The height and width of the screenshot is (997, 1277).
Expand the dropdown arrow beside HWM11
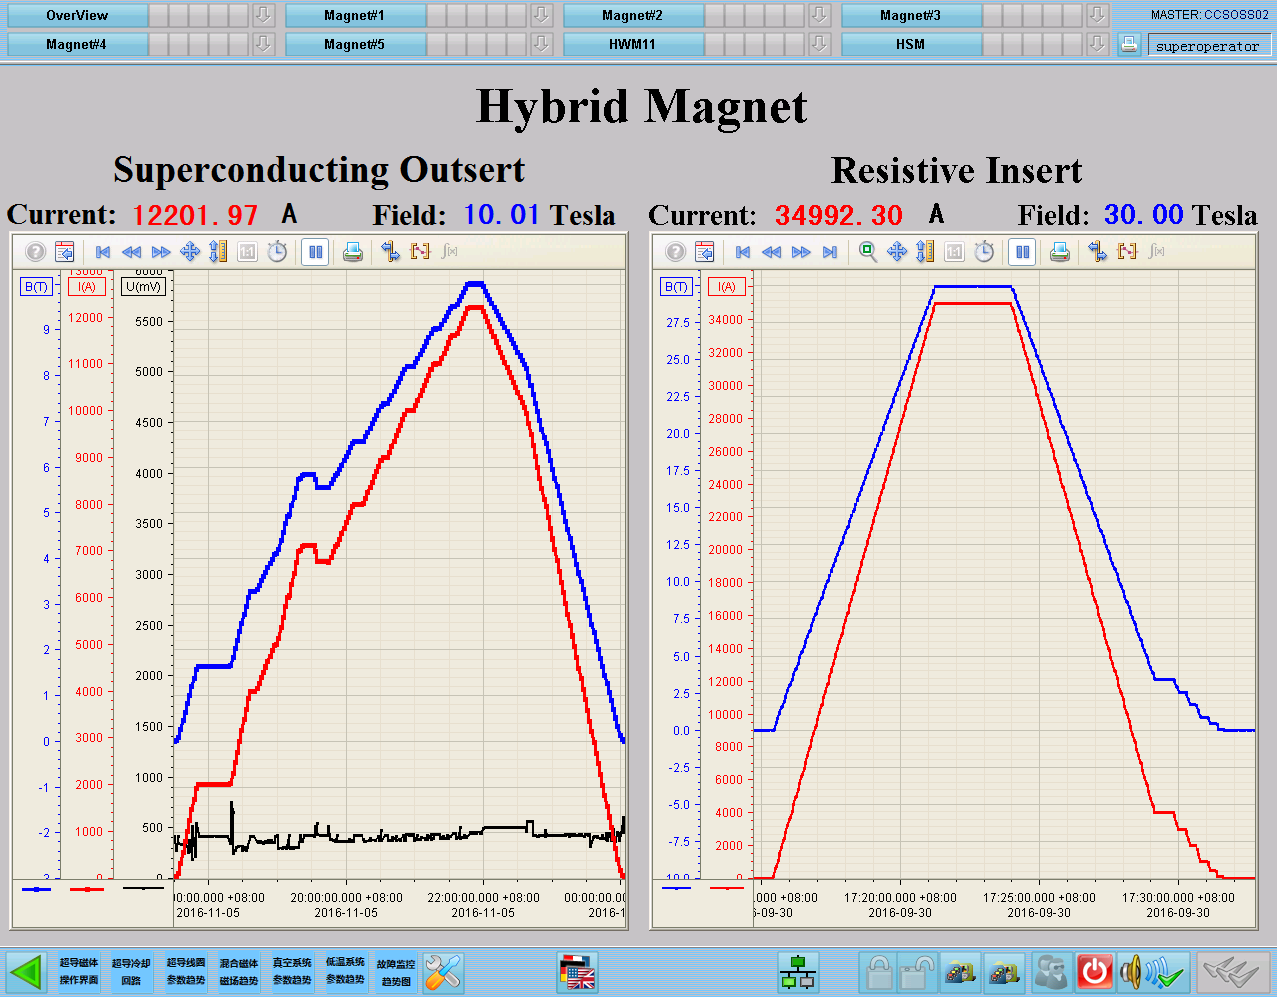click(x=819, y=44)
